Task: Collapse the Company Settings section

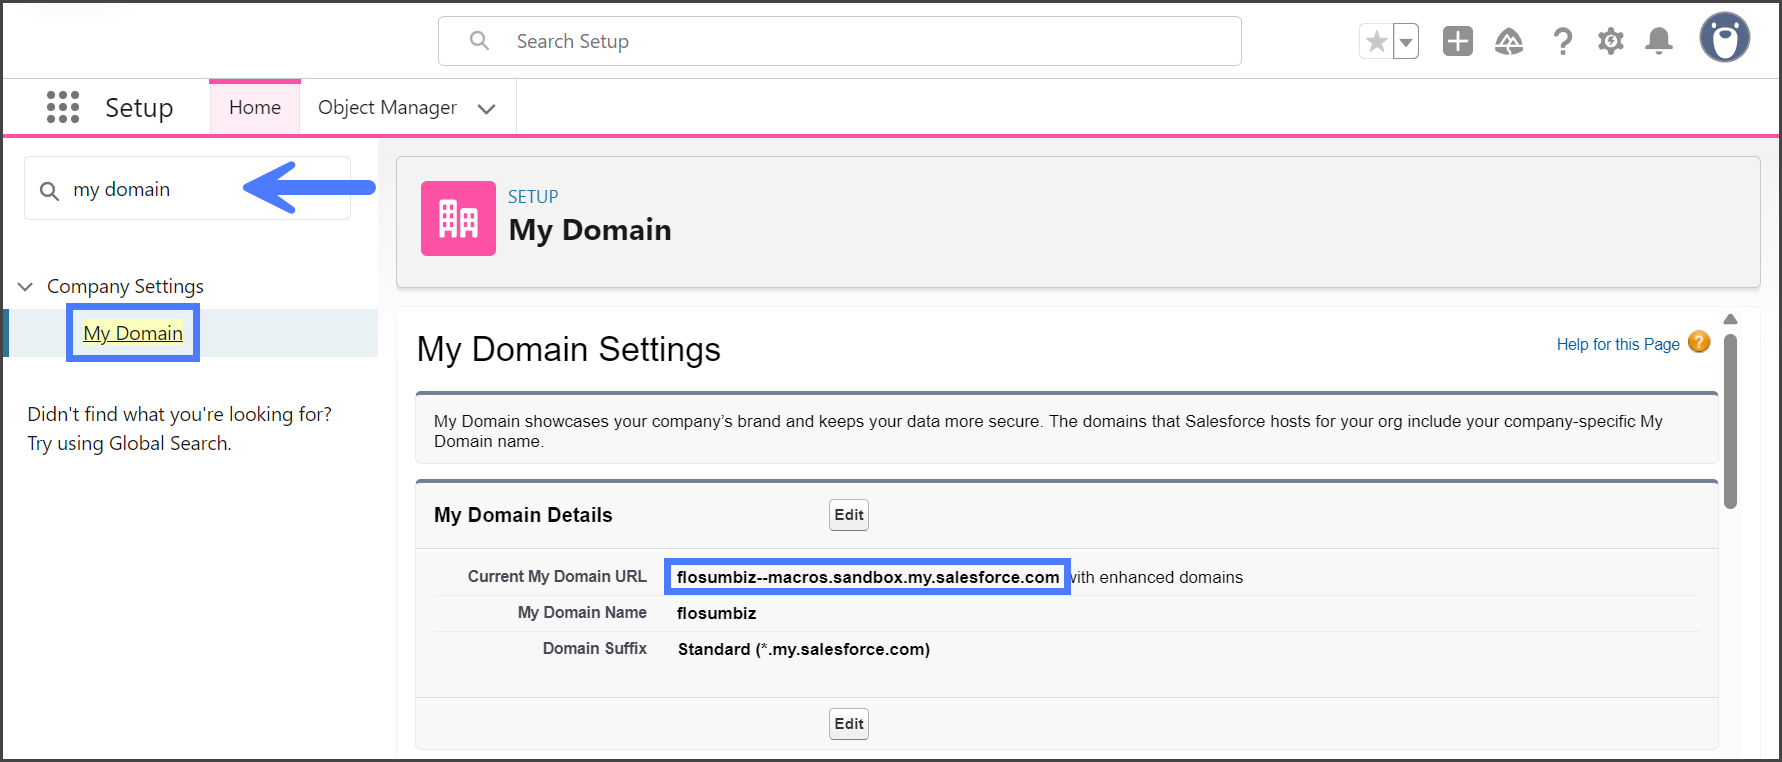Action: 26,287
